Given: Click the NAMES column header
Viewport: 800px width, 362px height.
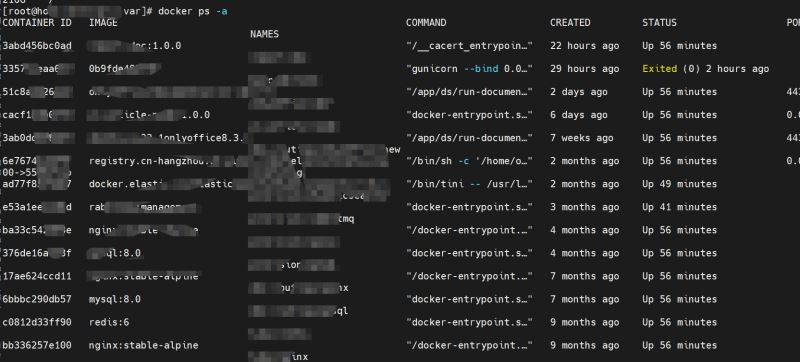Looking at the screenshot, I should [264, 34].
